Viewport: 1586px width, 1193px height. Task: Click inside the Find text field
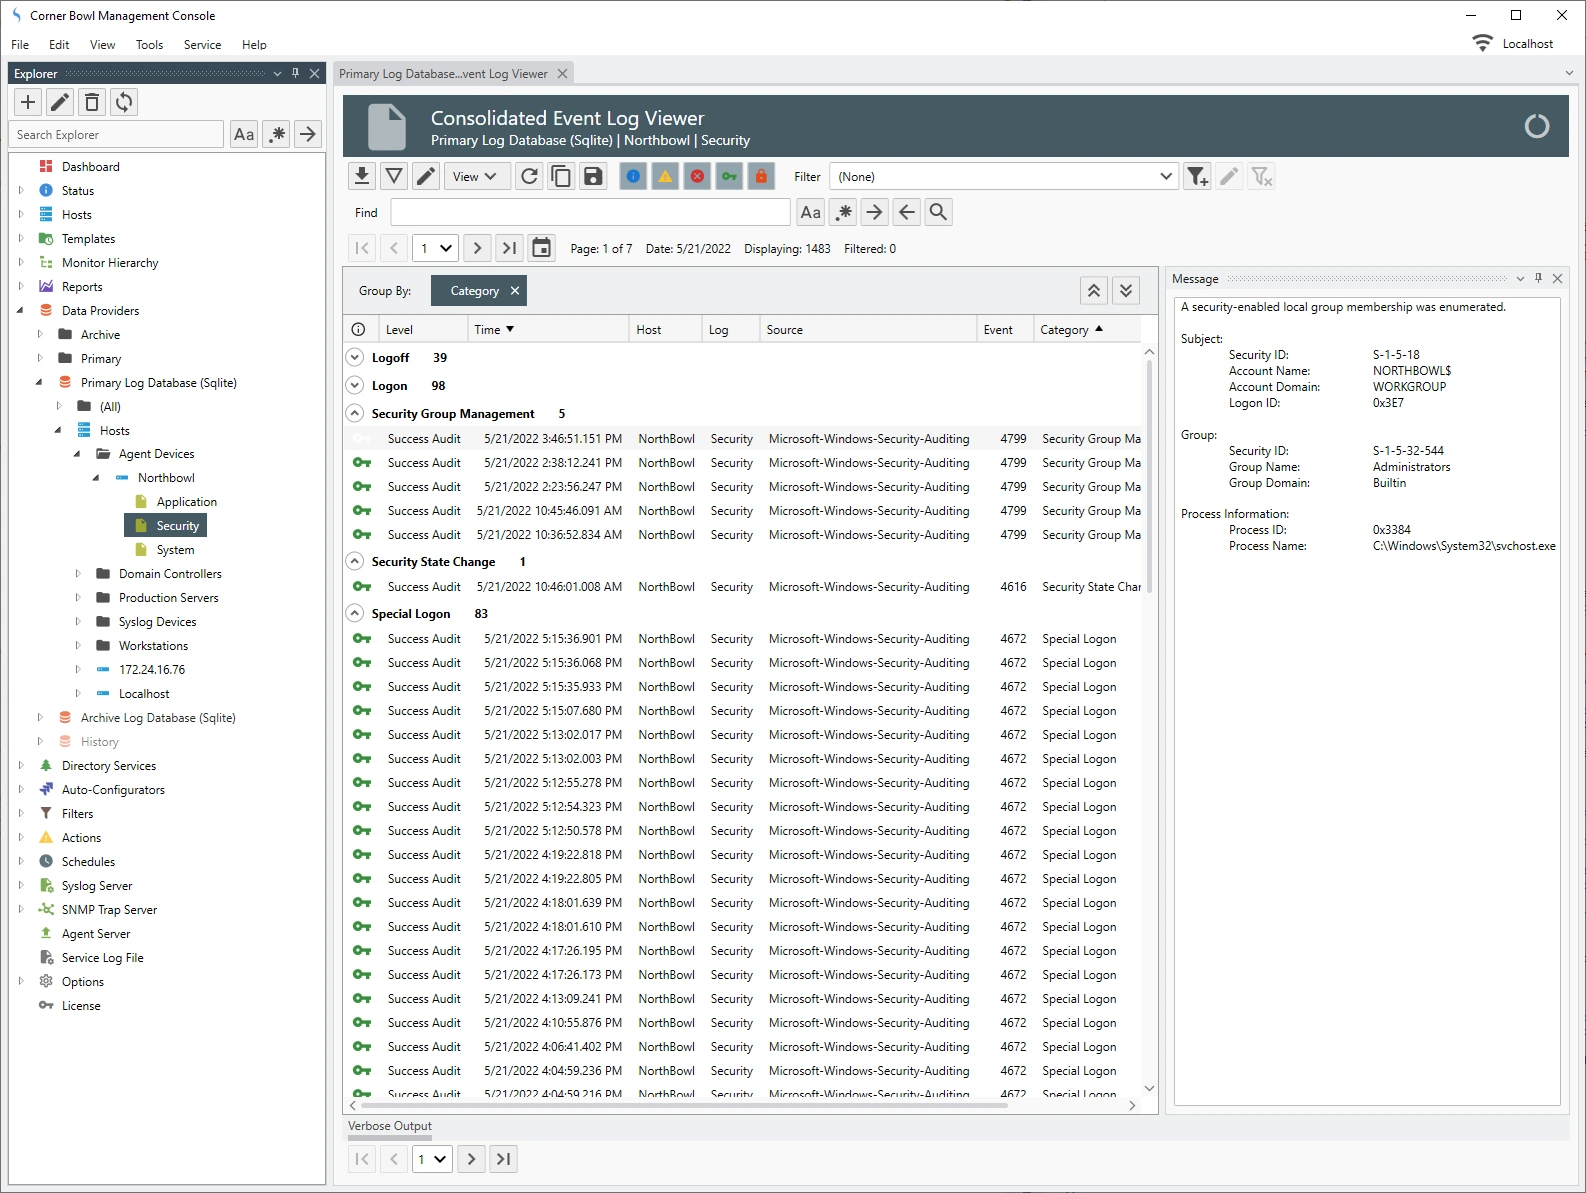pos(590,212)
